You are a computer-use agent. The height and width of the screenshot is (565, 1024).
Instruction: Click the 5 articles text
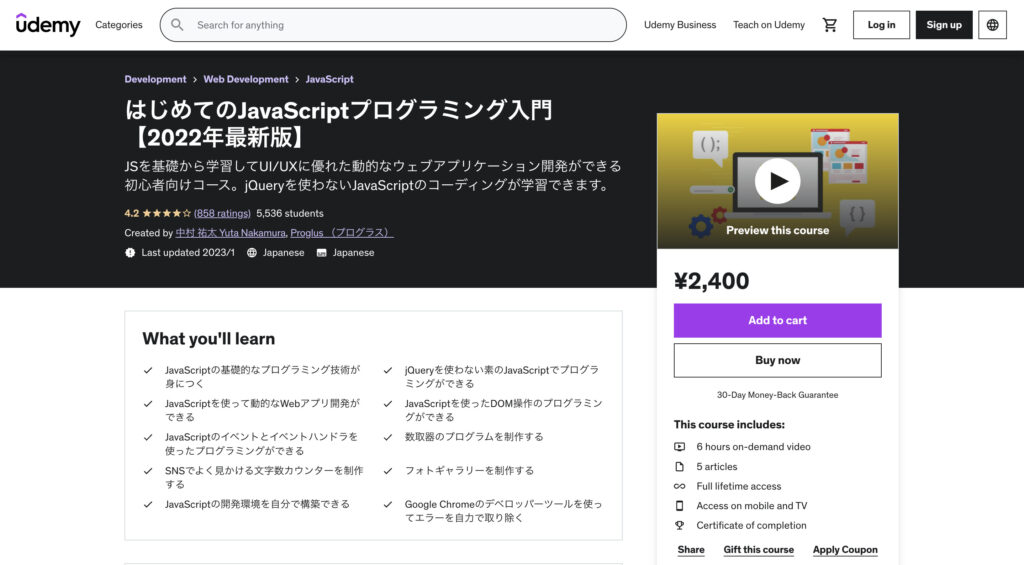point(716,466)
